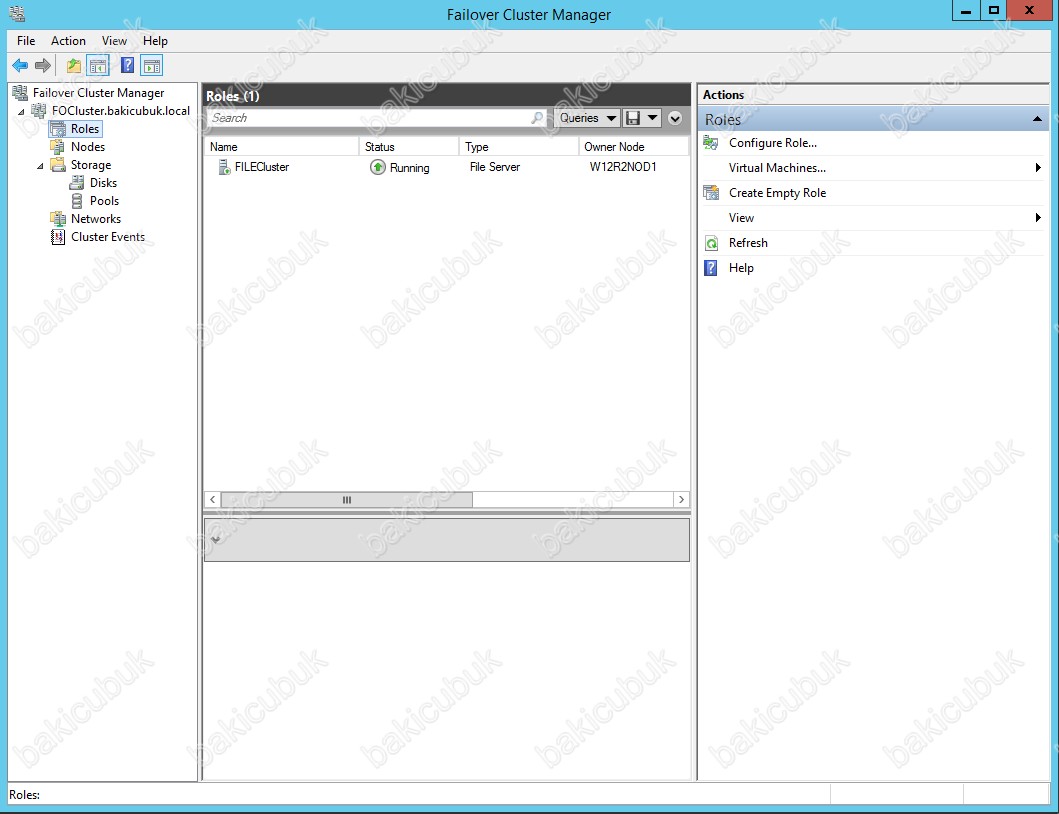The width and height of the screenshot is (1059, 814).
Task: Collapse the Roles section in Actions pane
Action: (1037, 119)
